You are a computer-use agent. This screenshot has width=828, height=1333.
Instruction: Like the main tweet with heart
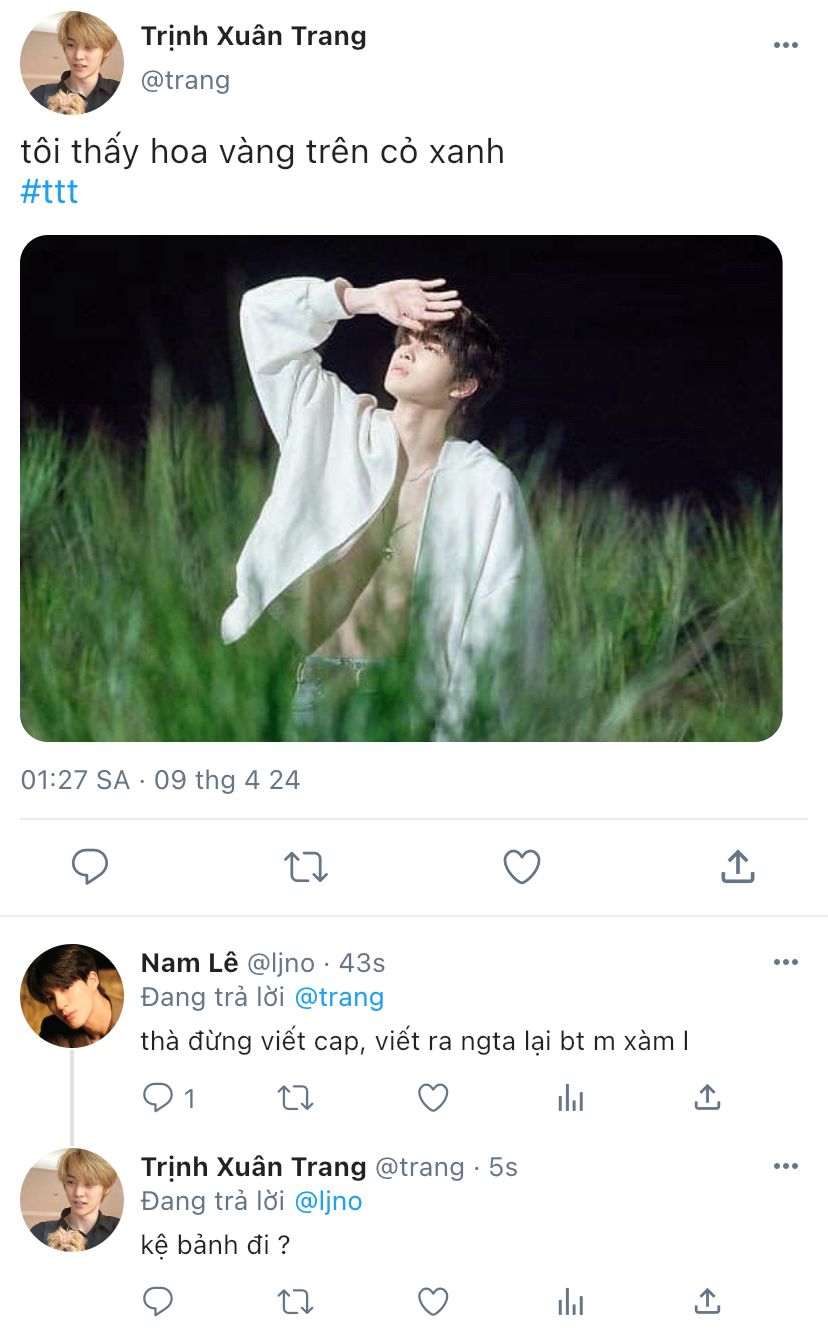point(521,866)
